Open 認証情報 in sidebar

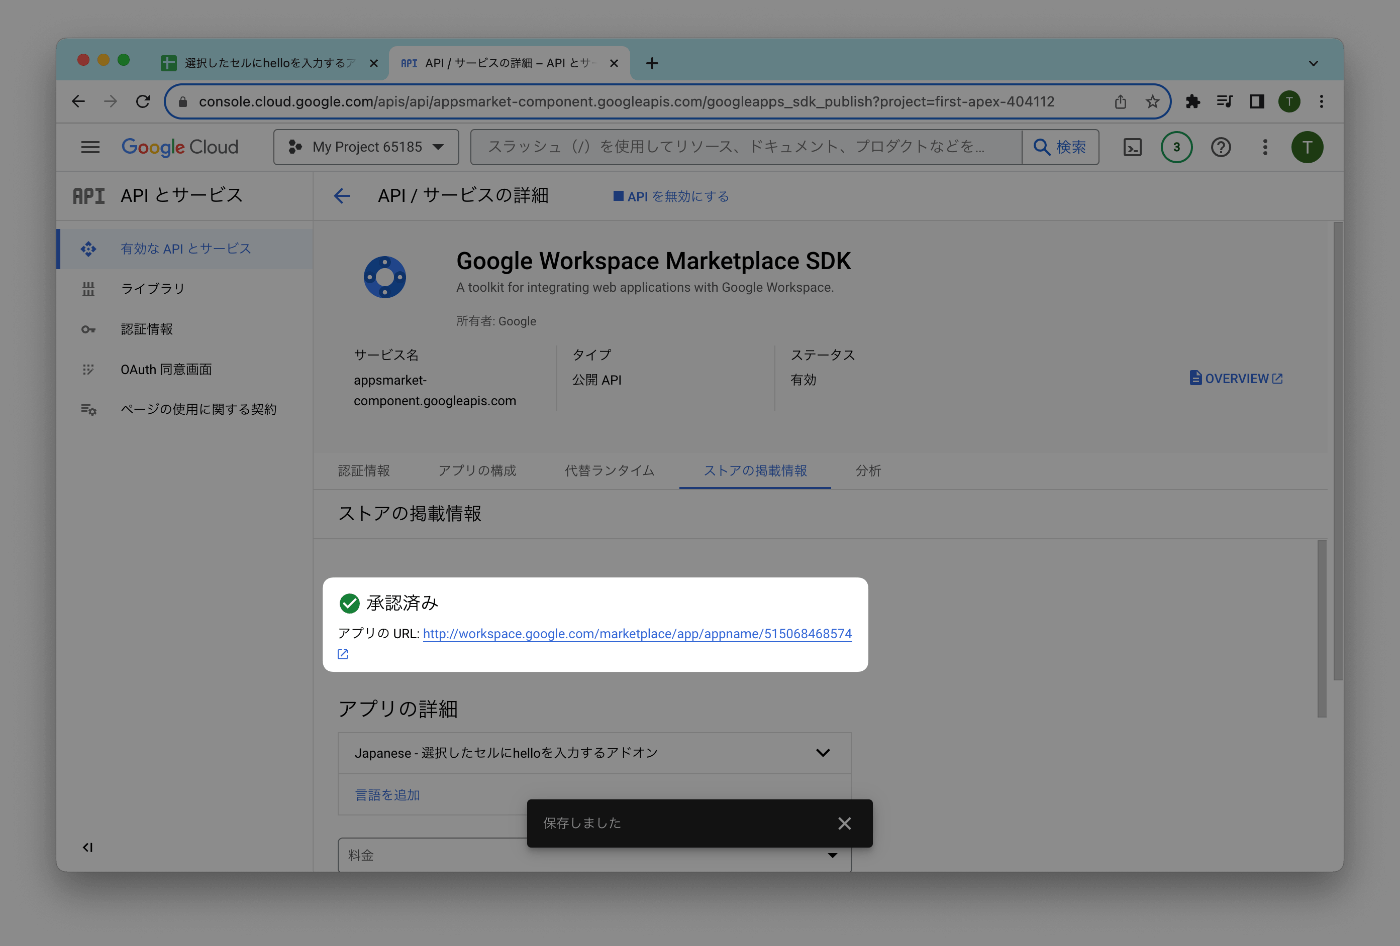click(x=185, y=329)
